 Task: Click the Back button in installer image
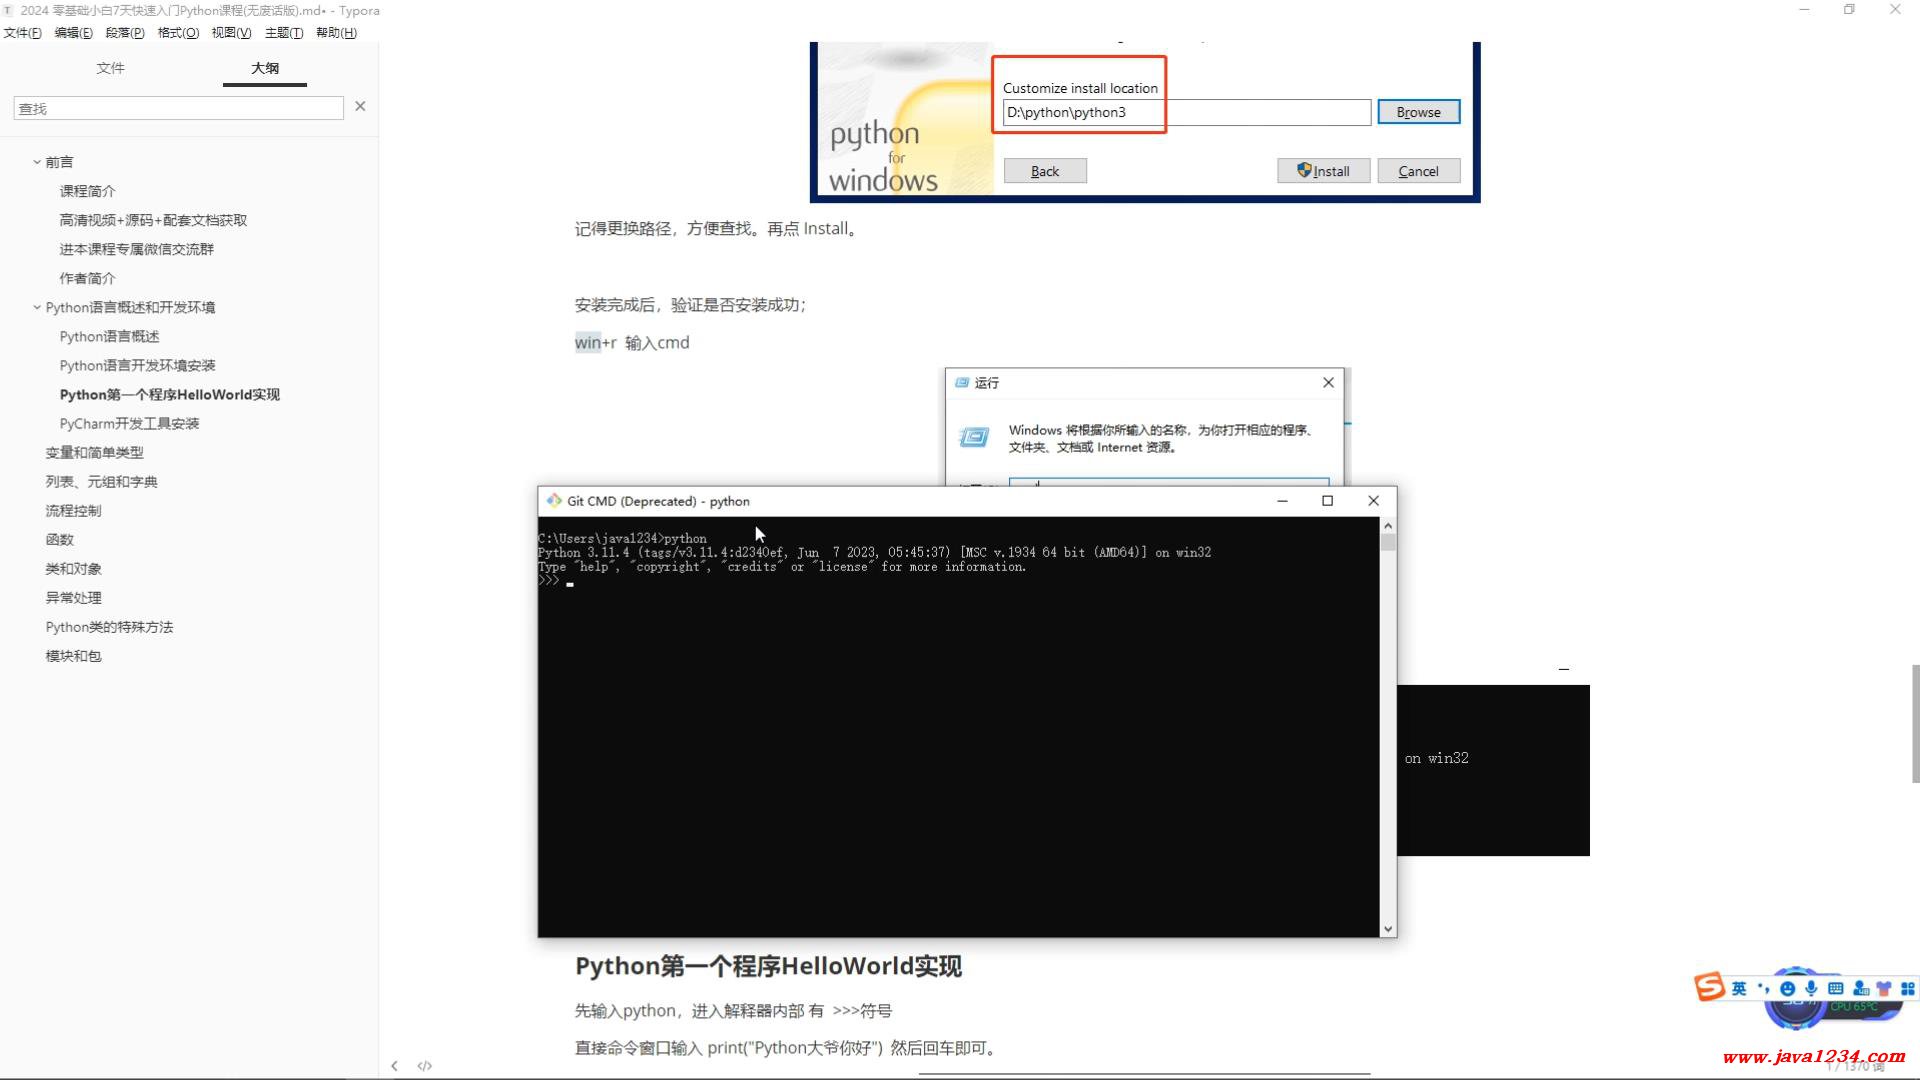tap(1045, 171)
